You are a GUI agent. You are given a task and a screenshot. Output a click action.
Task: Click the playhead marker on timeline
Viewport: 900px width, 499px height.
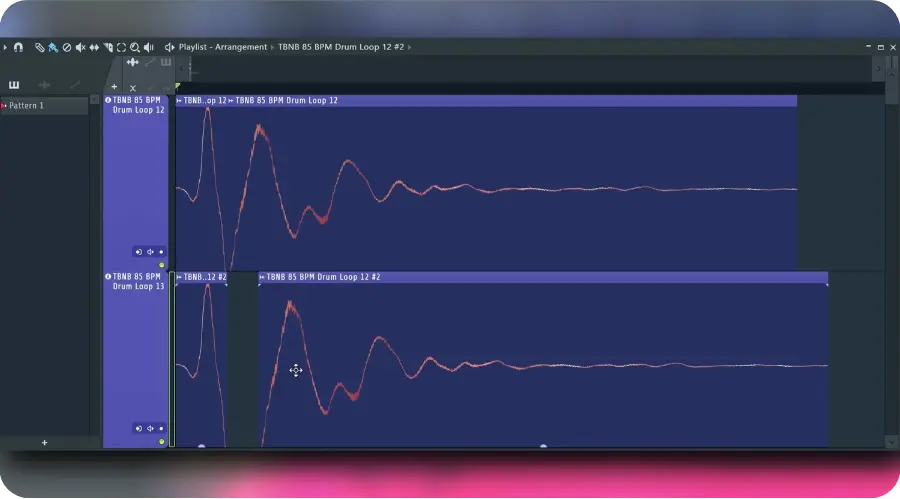[x=178, y=87]
